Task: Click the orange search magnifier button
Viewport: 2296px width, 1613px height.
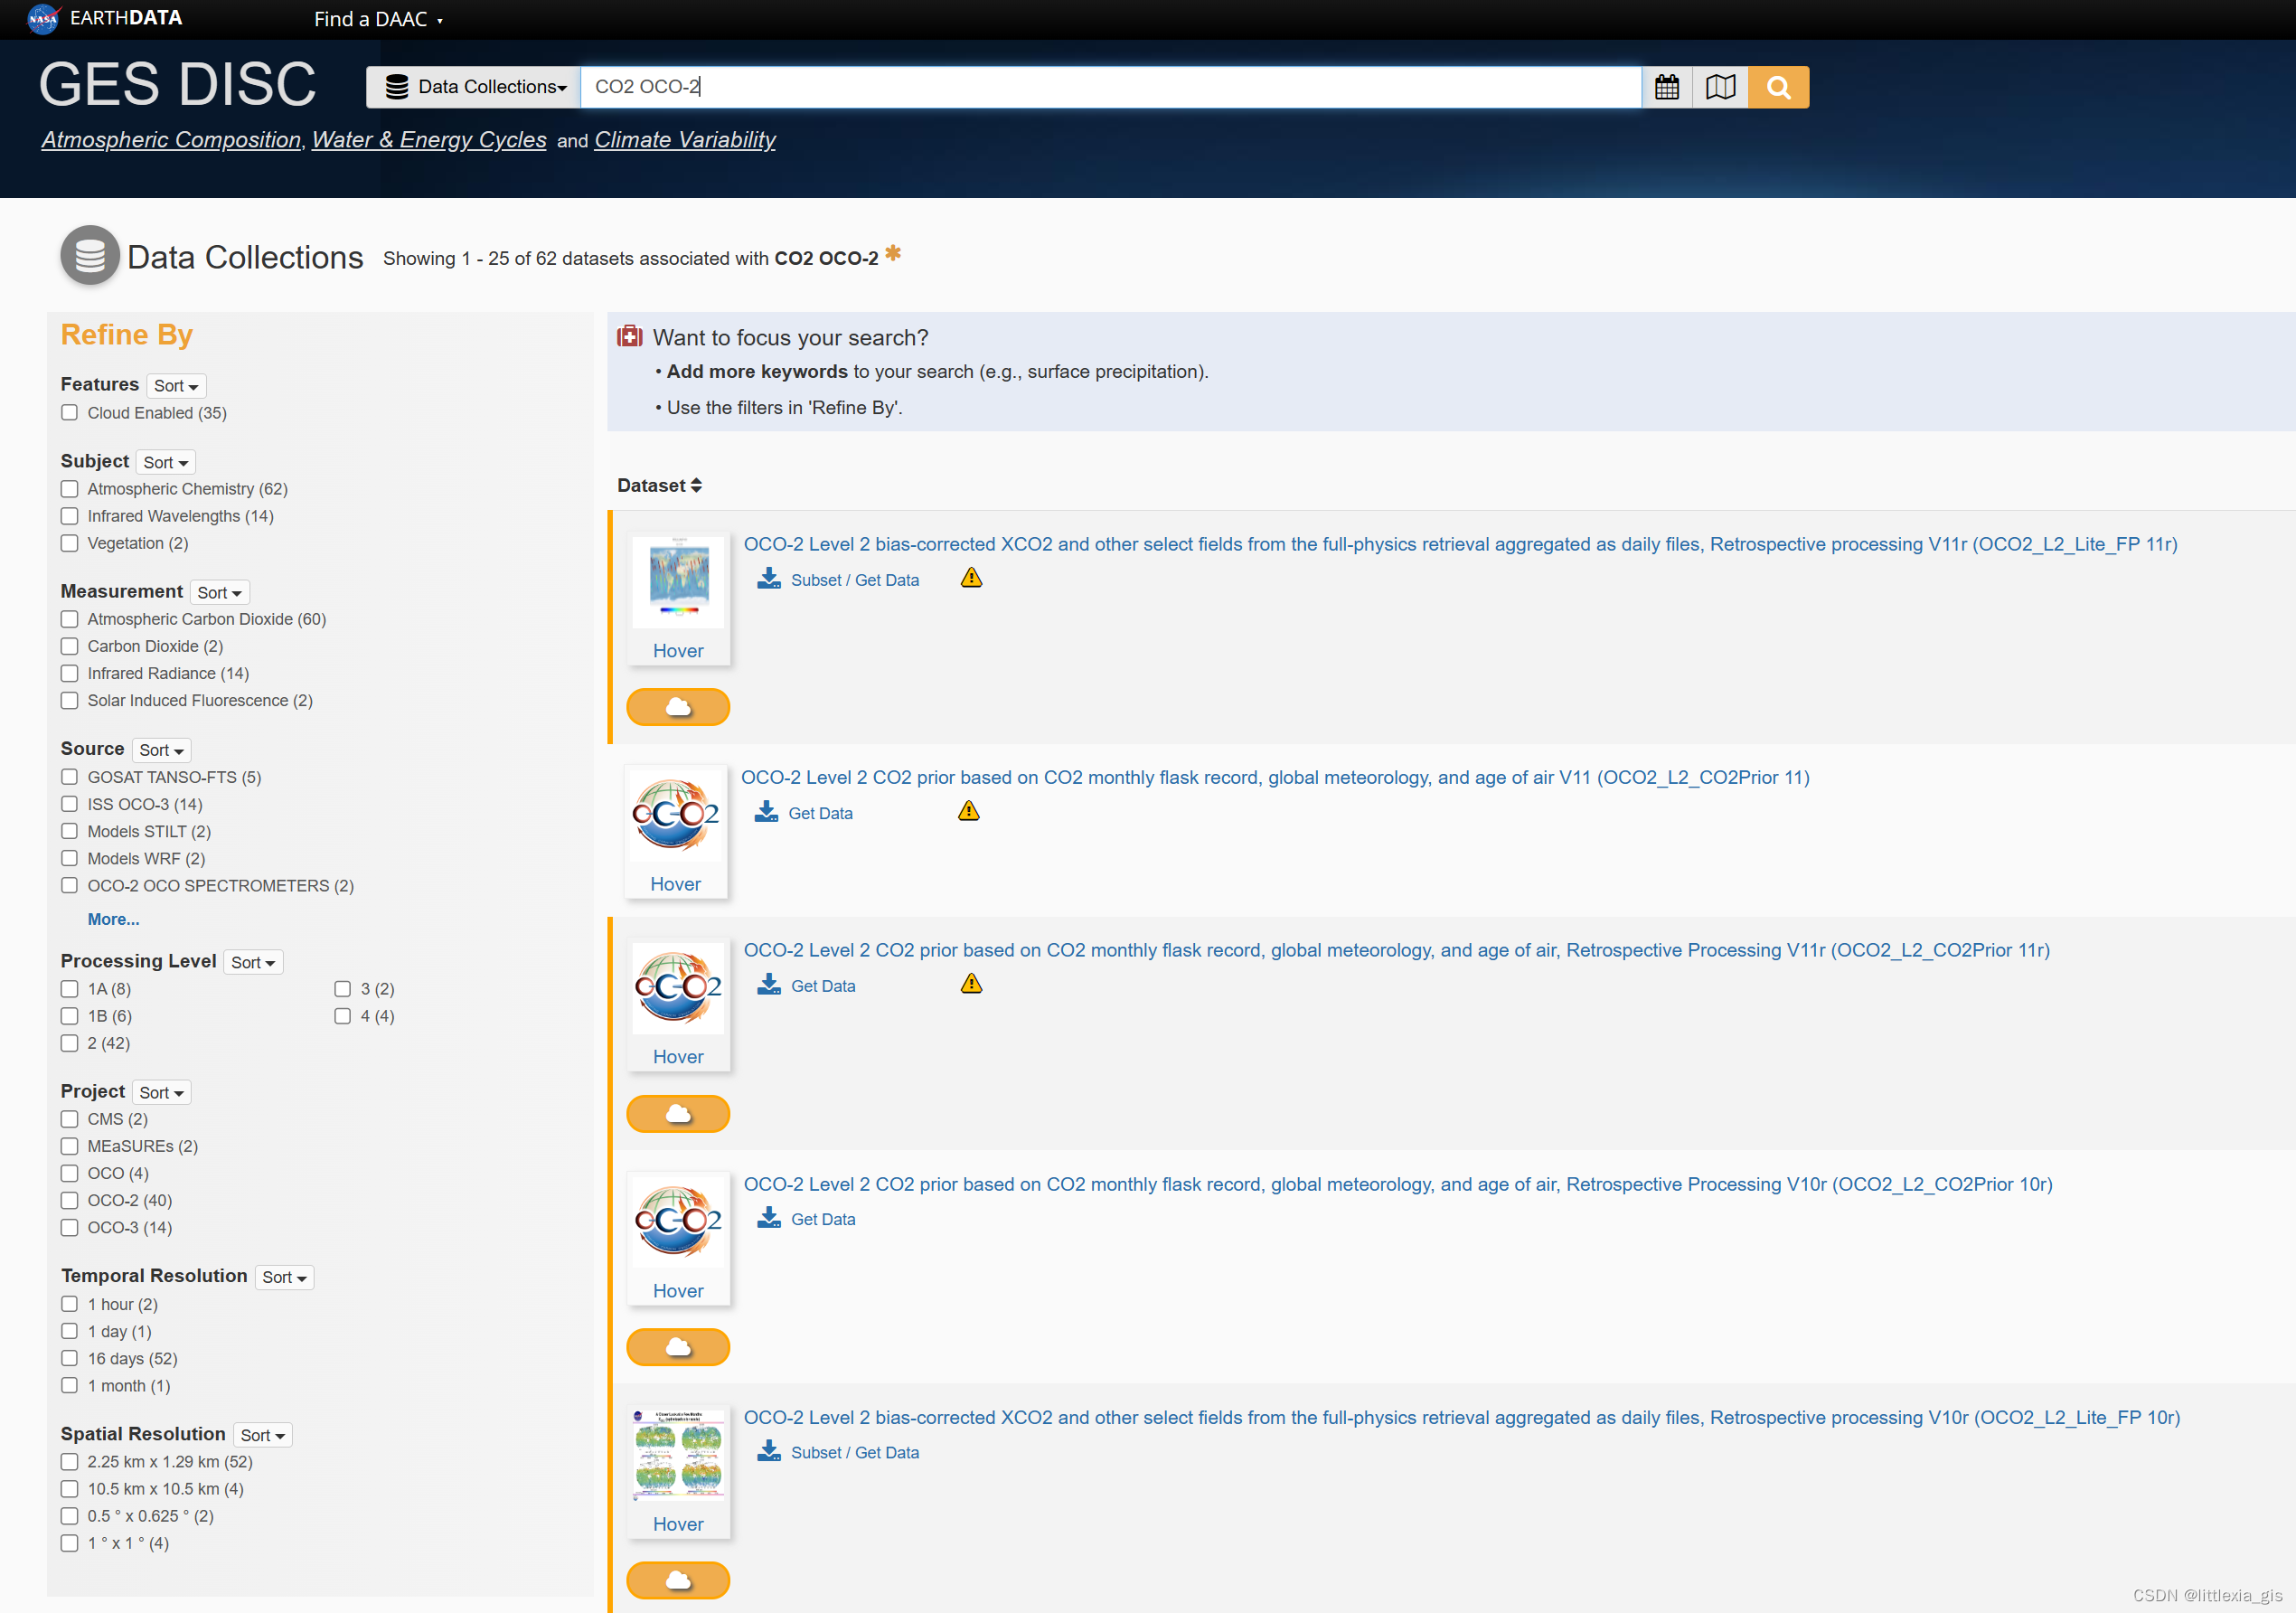Action: click(x=1777, y=87)
